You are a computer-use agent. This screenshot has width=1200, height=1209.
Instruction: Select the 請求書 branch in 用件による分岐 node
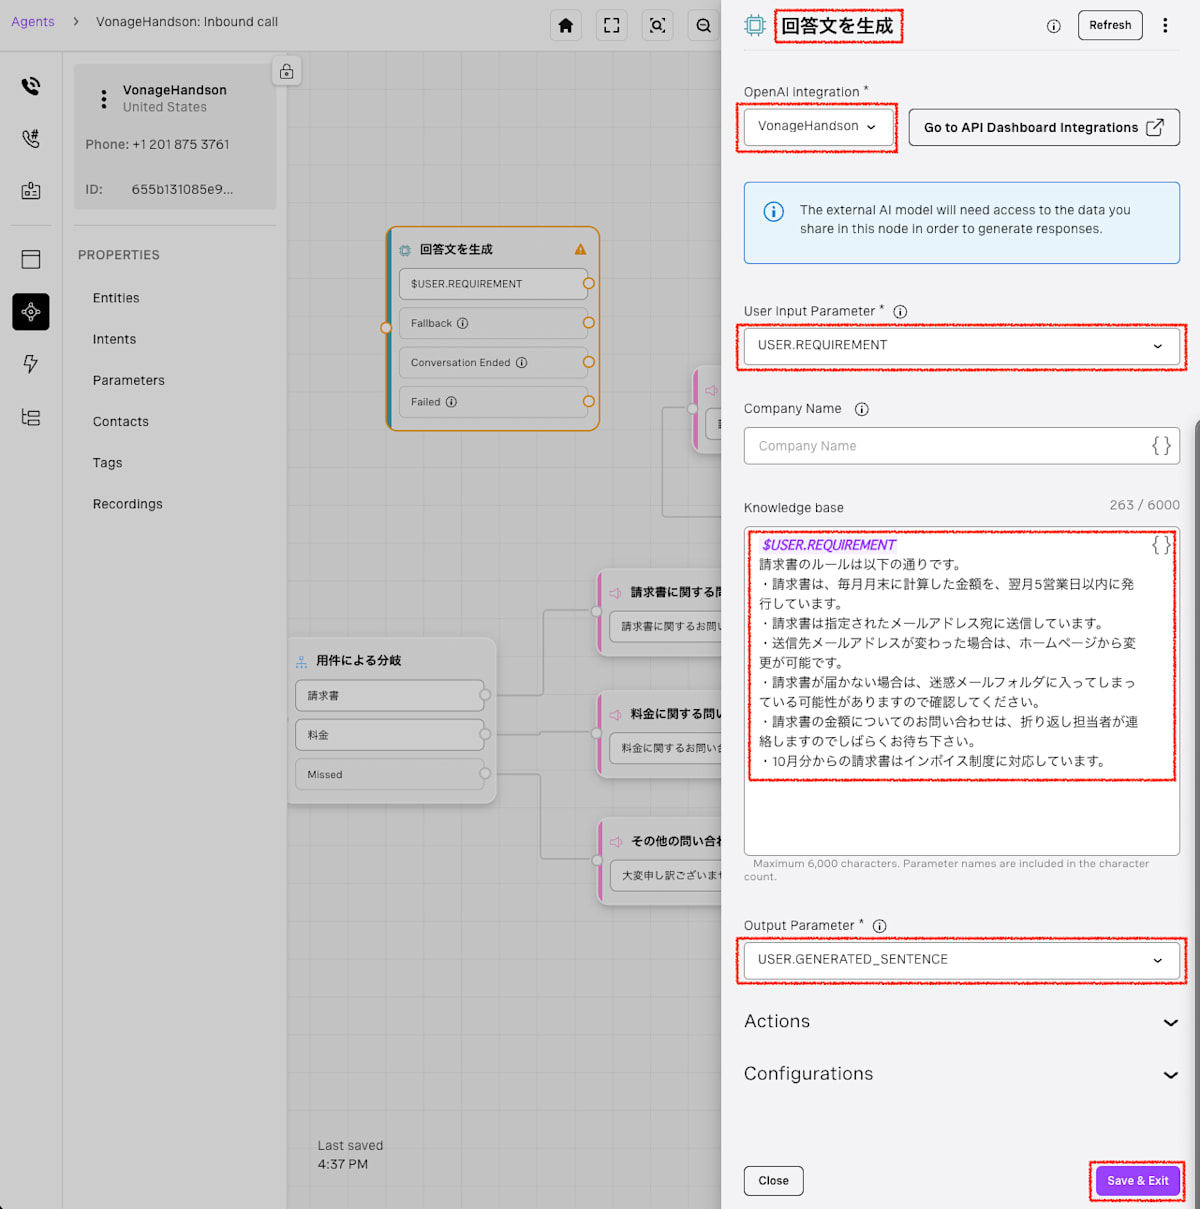pos(390,695)
